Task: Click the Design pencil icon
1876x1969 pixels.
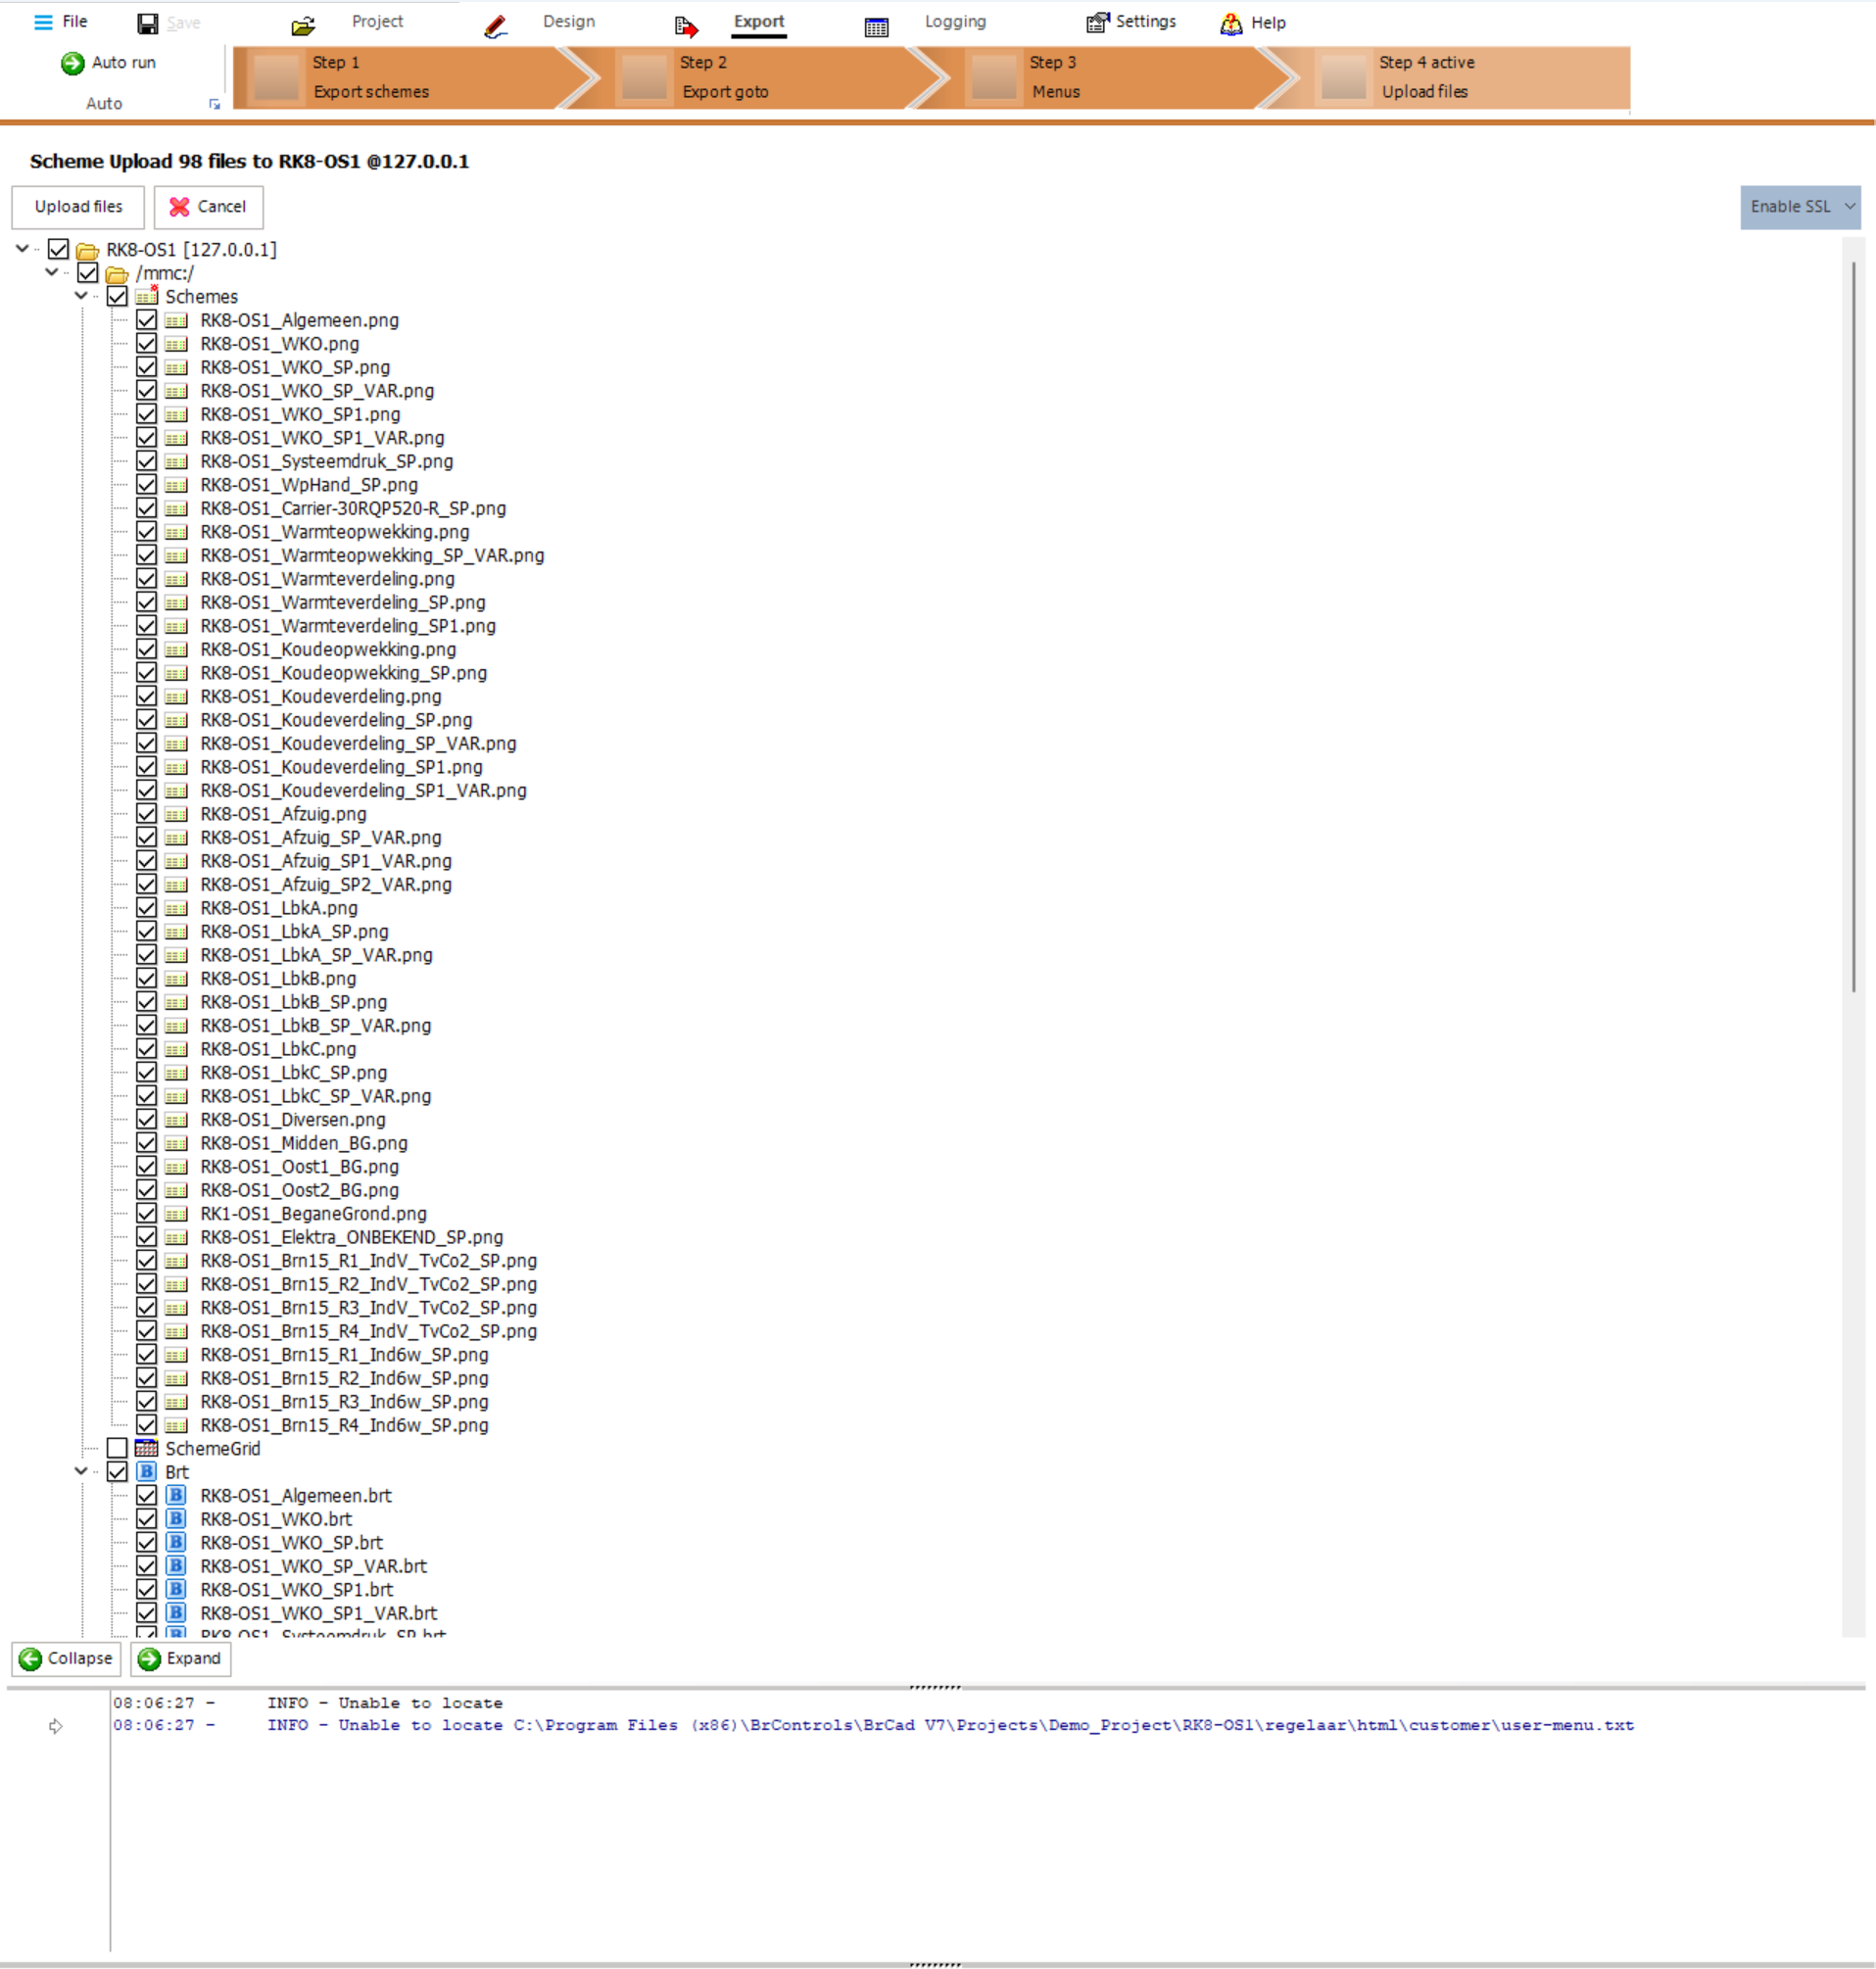Action: (x=495, y=27)
